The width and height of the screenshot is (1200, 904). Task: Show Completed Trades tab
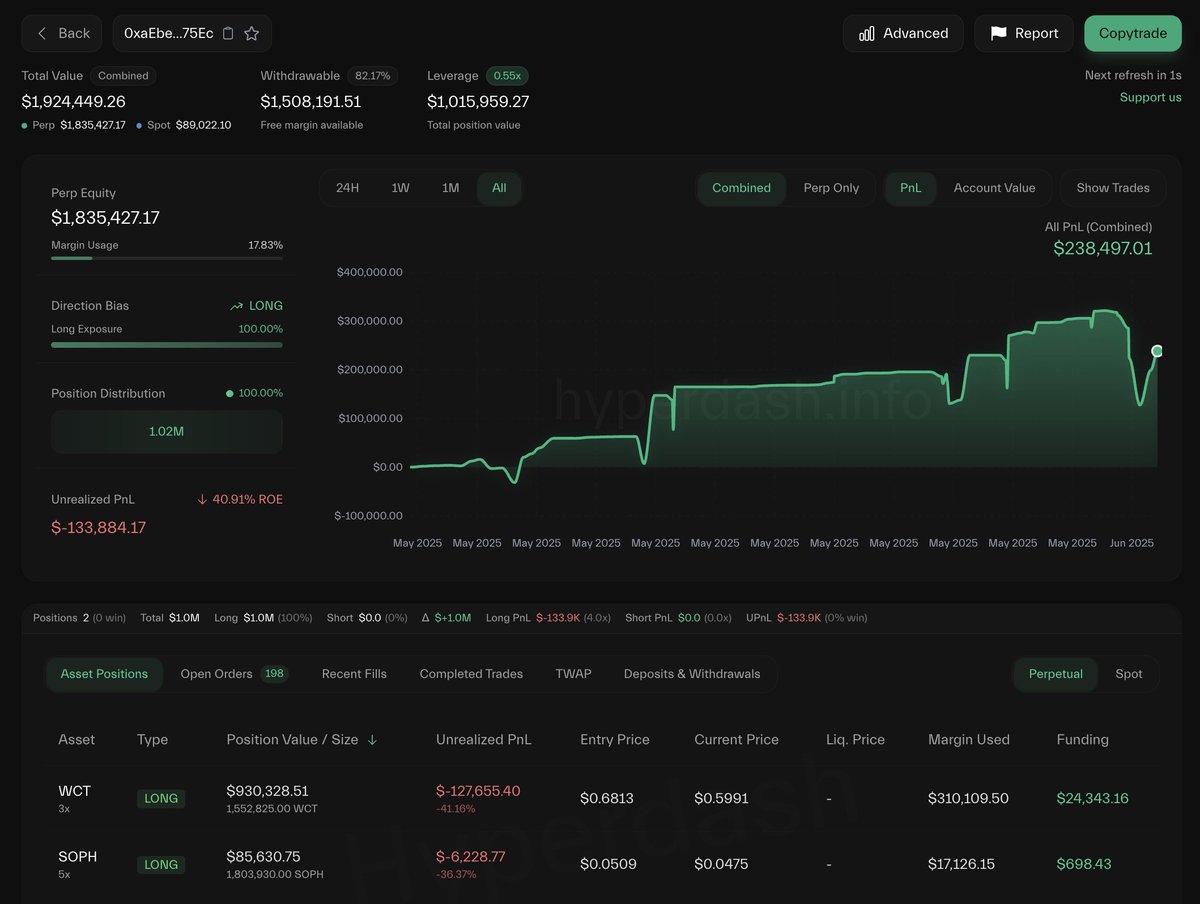coord(471,674)
